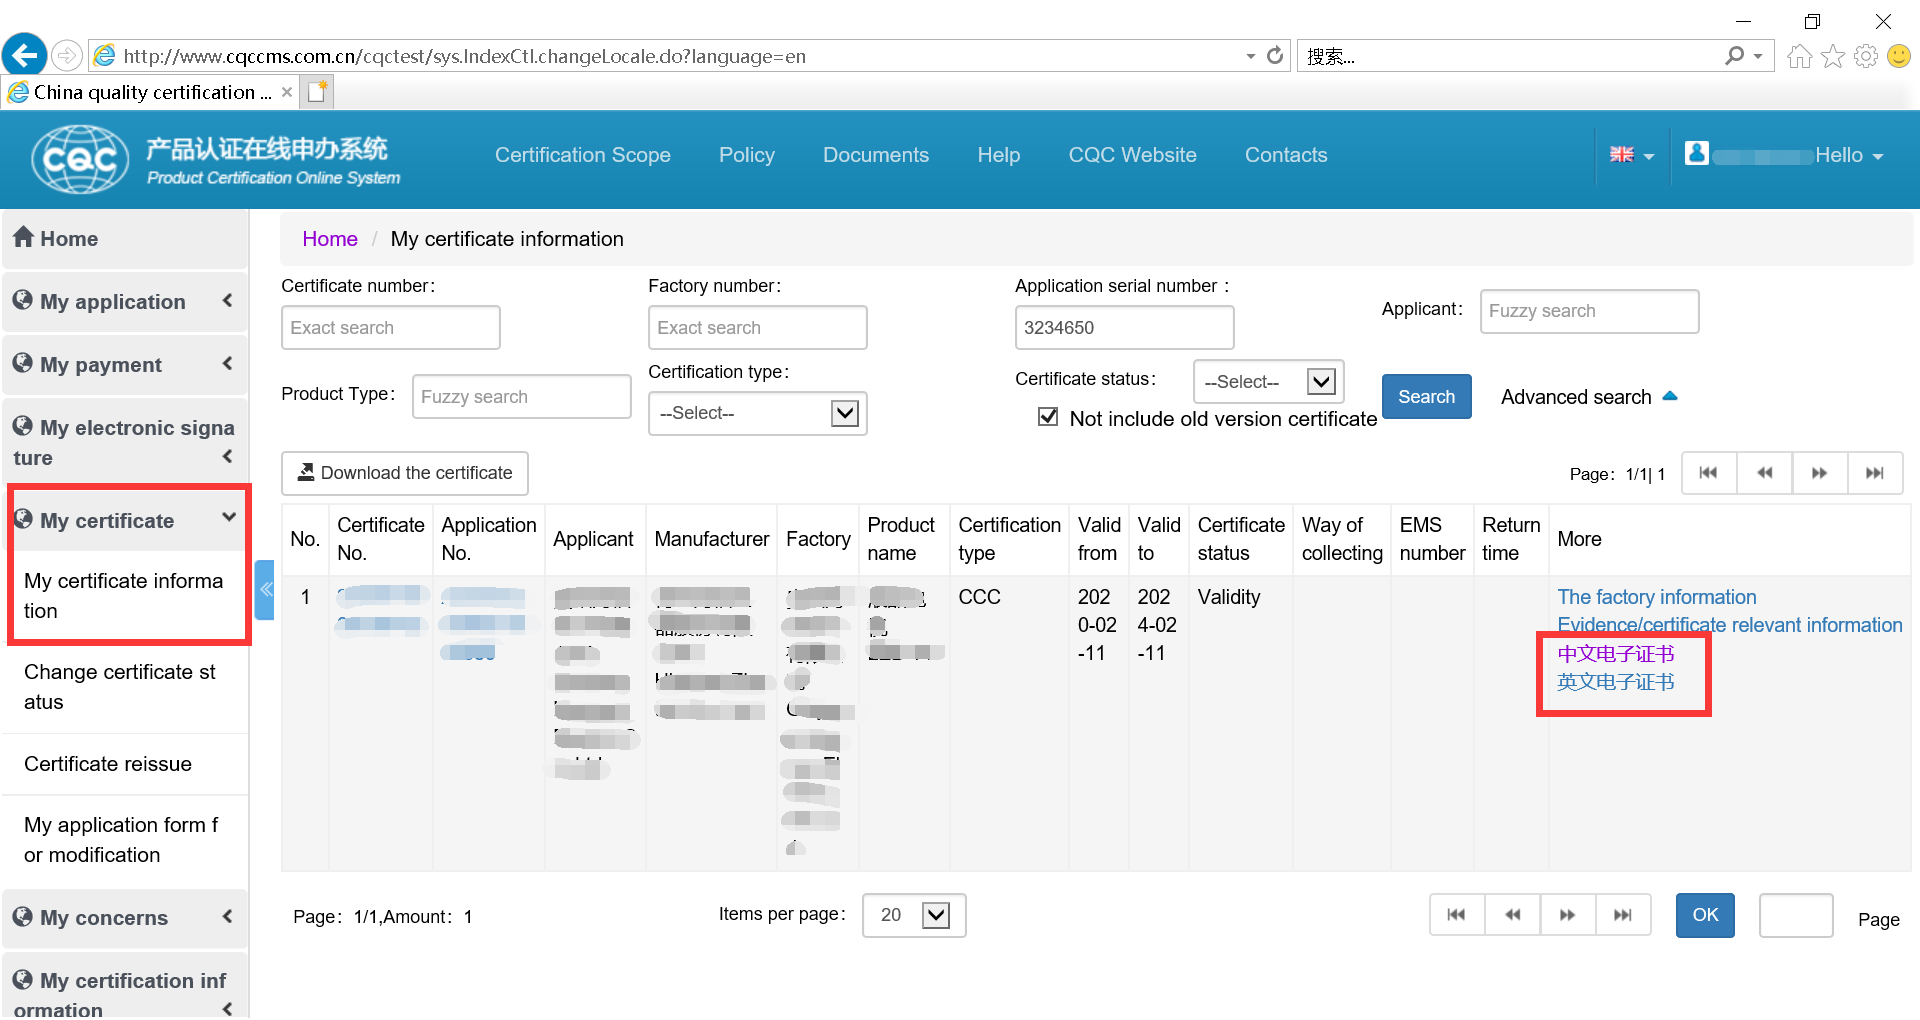Change items per page dropdown
Image resolution: width=1920 pixels, height=1020 pixels.
coord(913,915)
